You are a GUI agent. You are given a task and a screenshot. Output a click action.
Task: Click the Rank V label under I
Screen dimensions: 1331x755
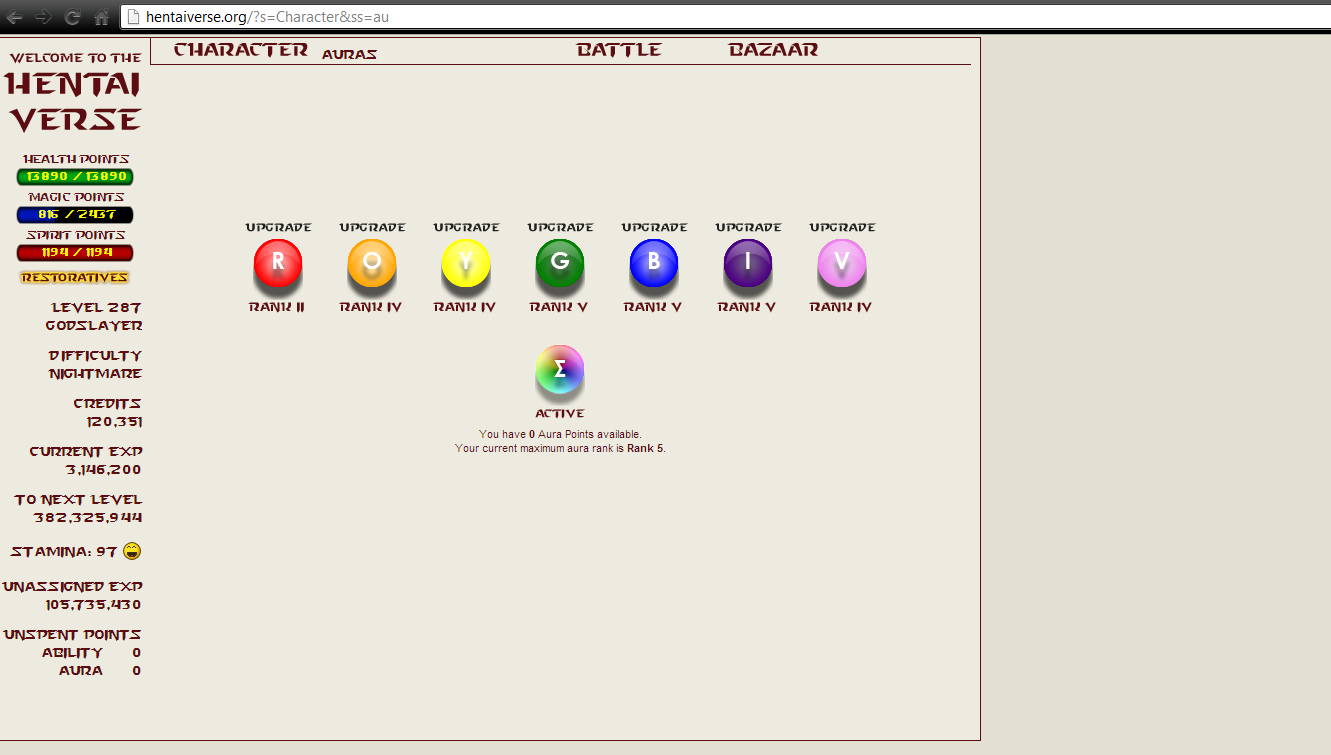[747, 307]
